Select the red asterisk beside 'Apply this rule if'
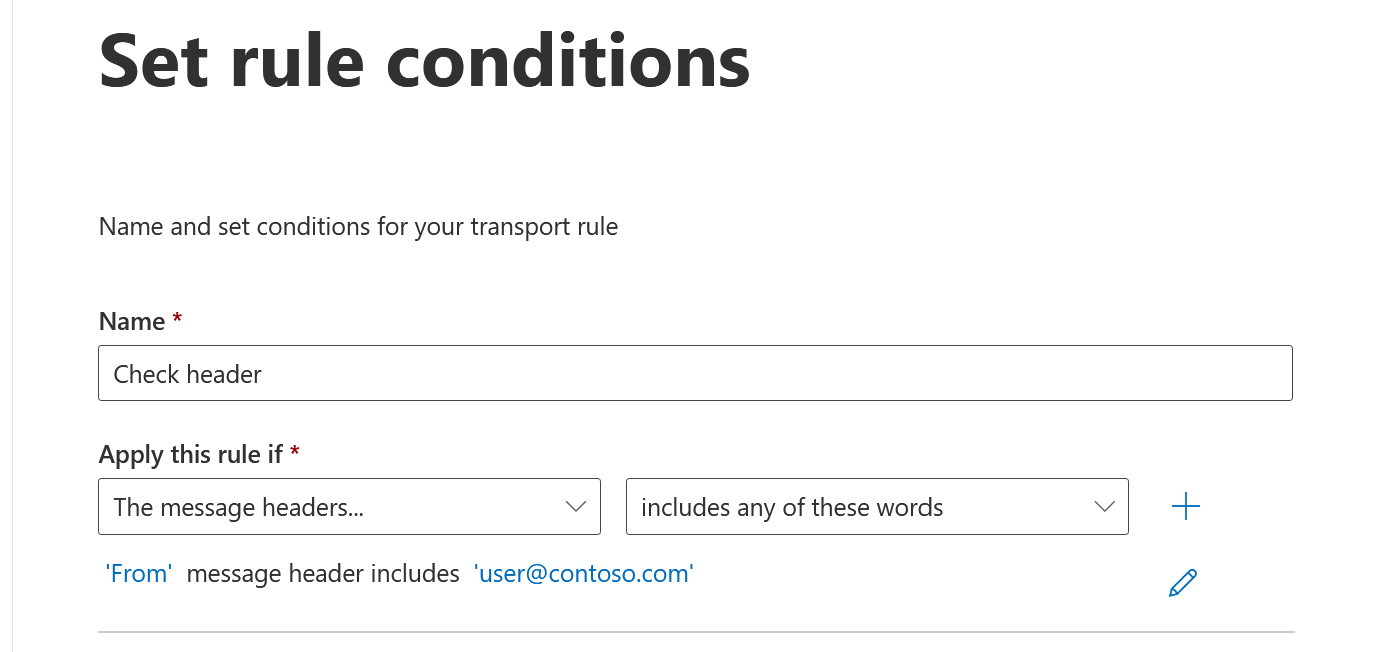1387x652 pixels. tap(295, 452)
